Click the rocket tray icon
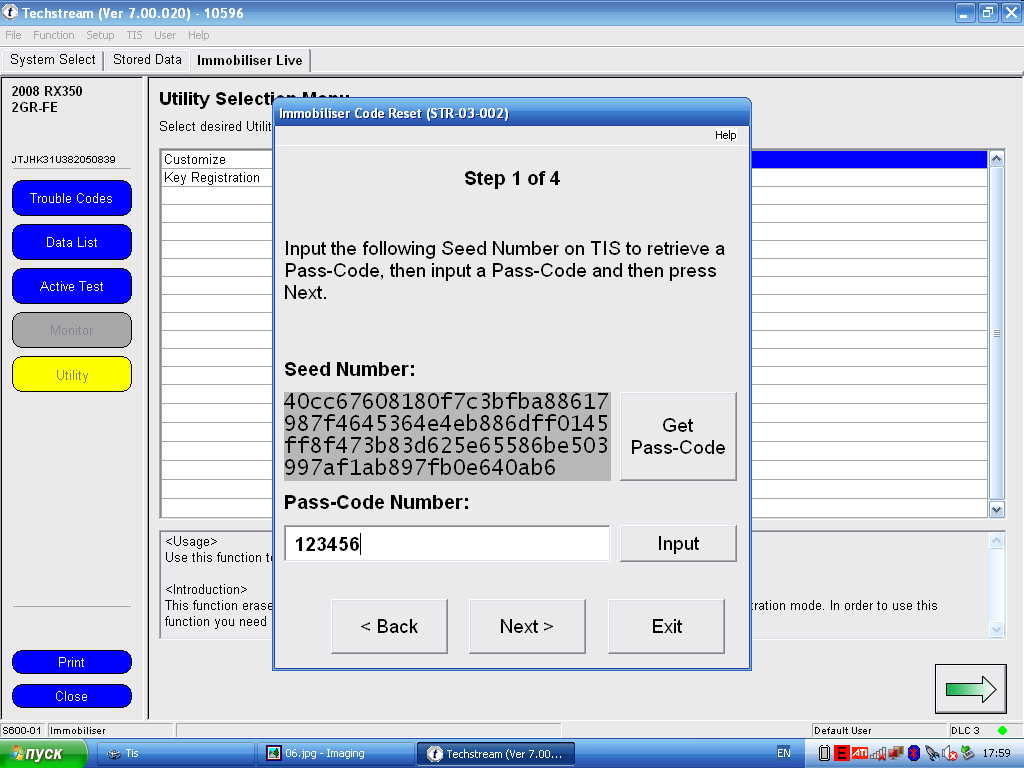This screenshot has width=1024, height=768. coord(932,753)
